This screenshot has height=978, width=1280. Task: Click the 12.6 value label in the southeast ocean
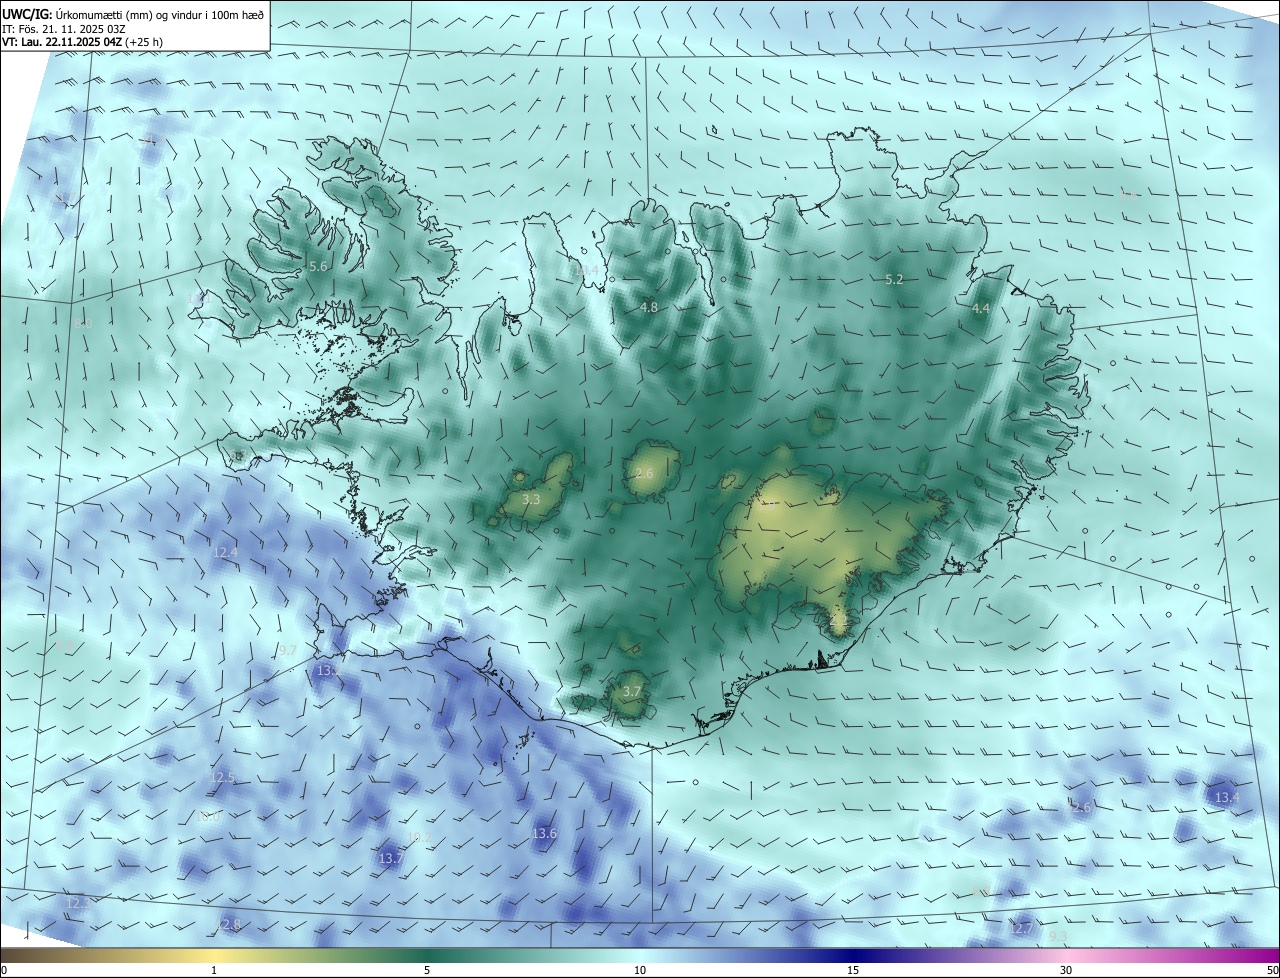pyautogui.click(x=1078, y=807)
